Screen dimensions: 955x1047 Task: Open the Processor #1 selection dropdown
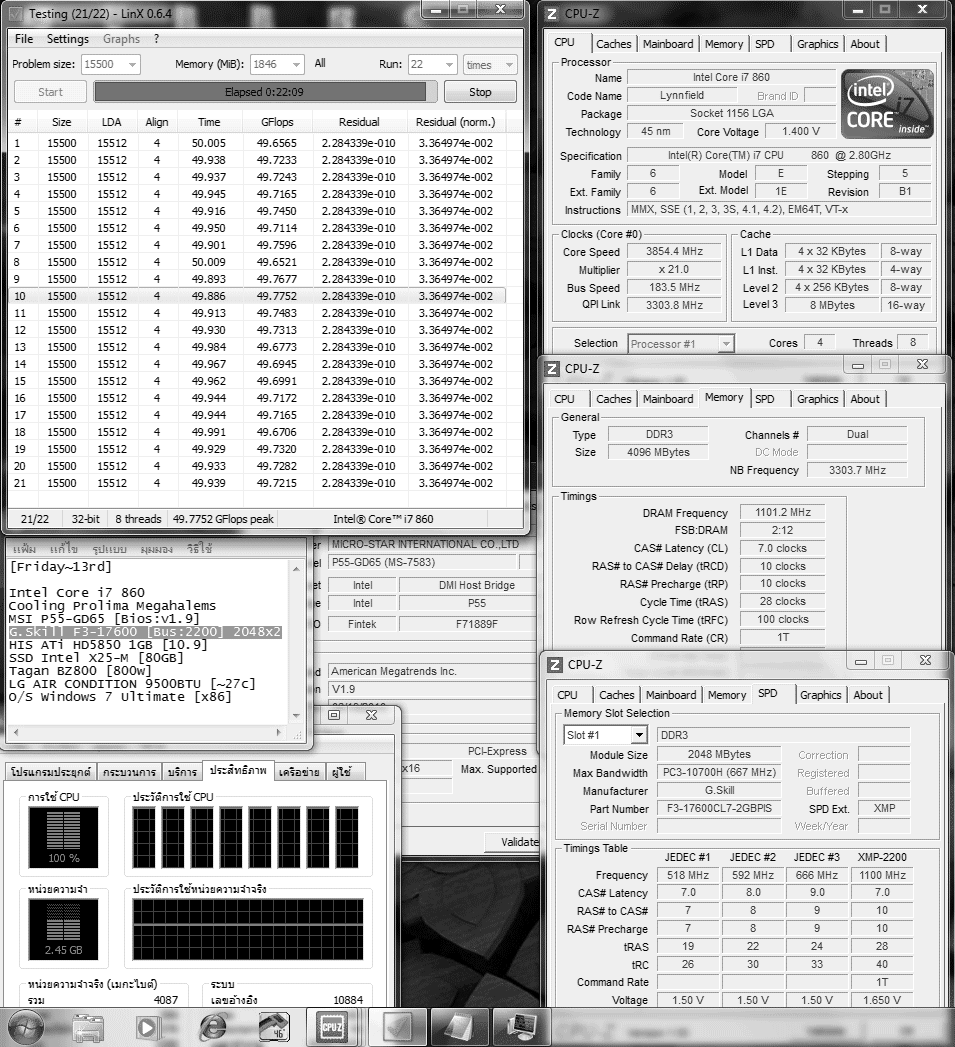pyautogui.click(x=725, y=344)
